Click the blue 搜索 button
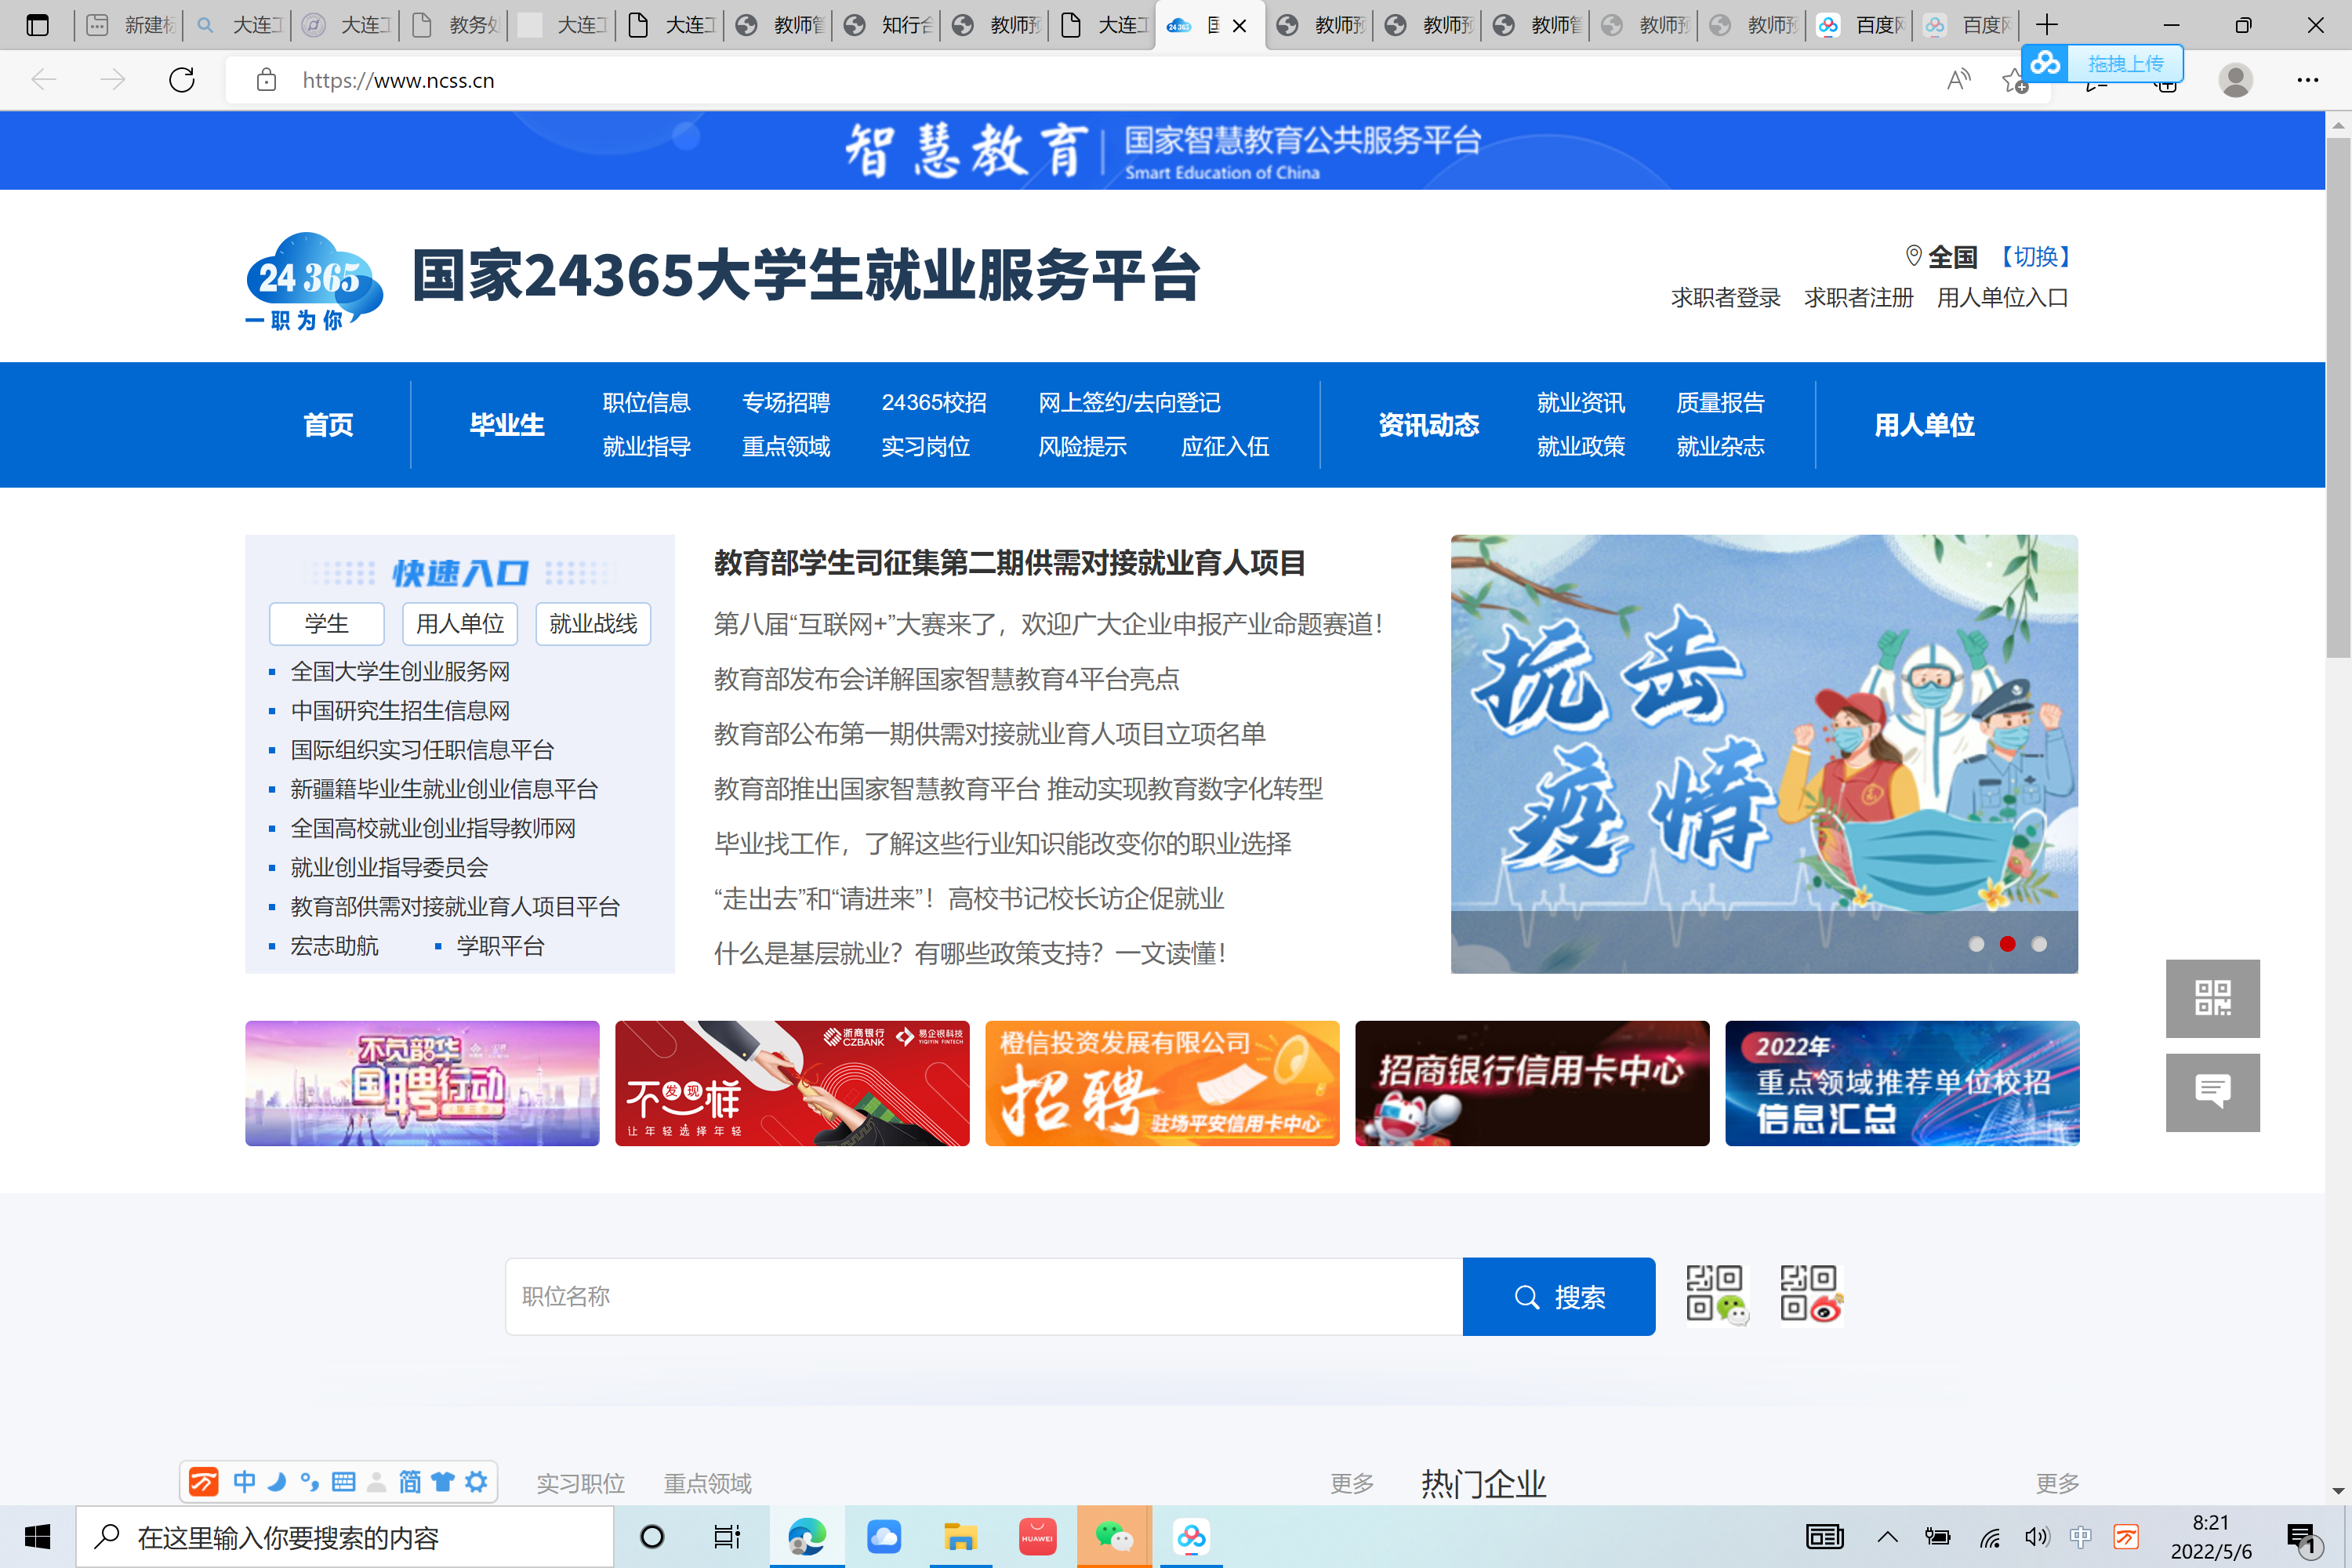This screenshot has height=1568, width=2352. coord(1558,1297)
